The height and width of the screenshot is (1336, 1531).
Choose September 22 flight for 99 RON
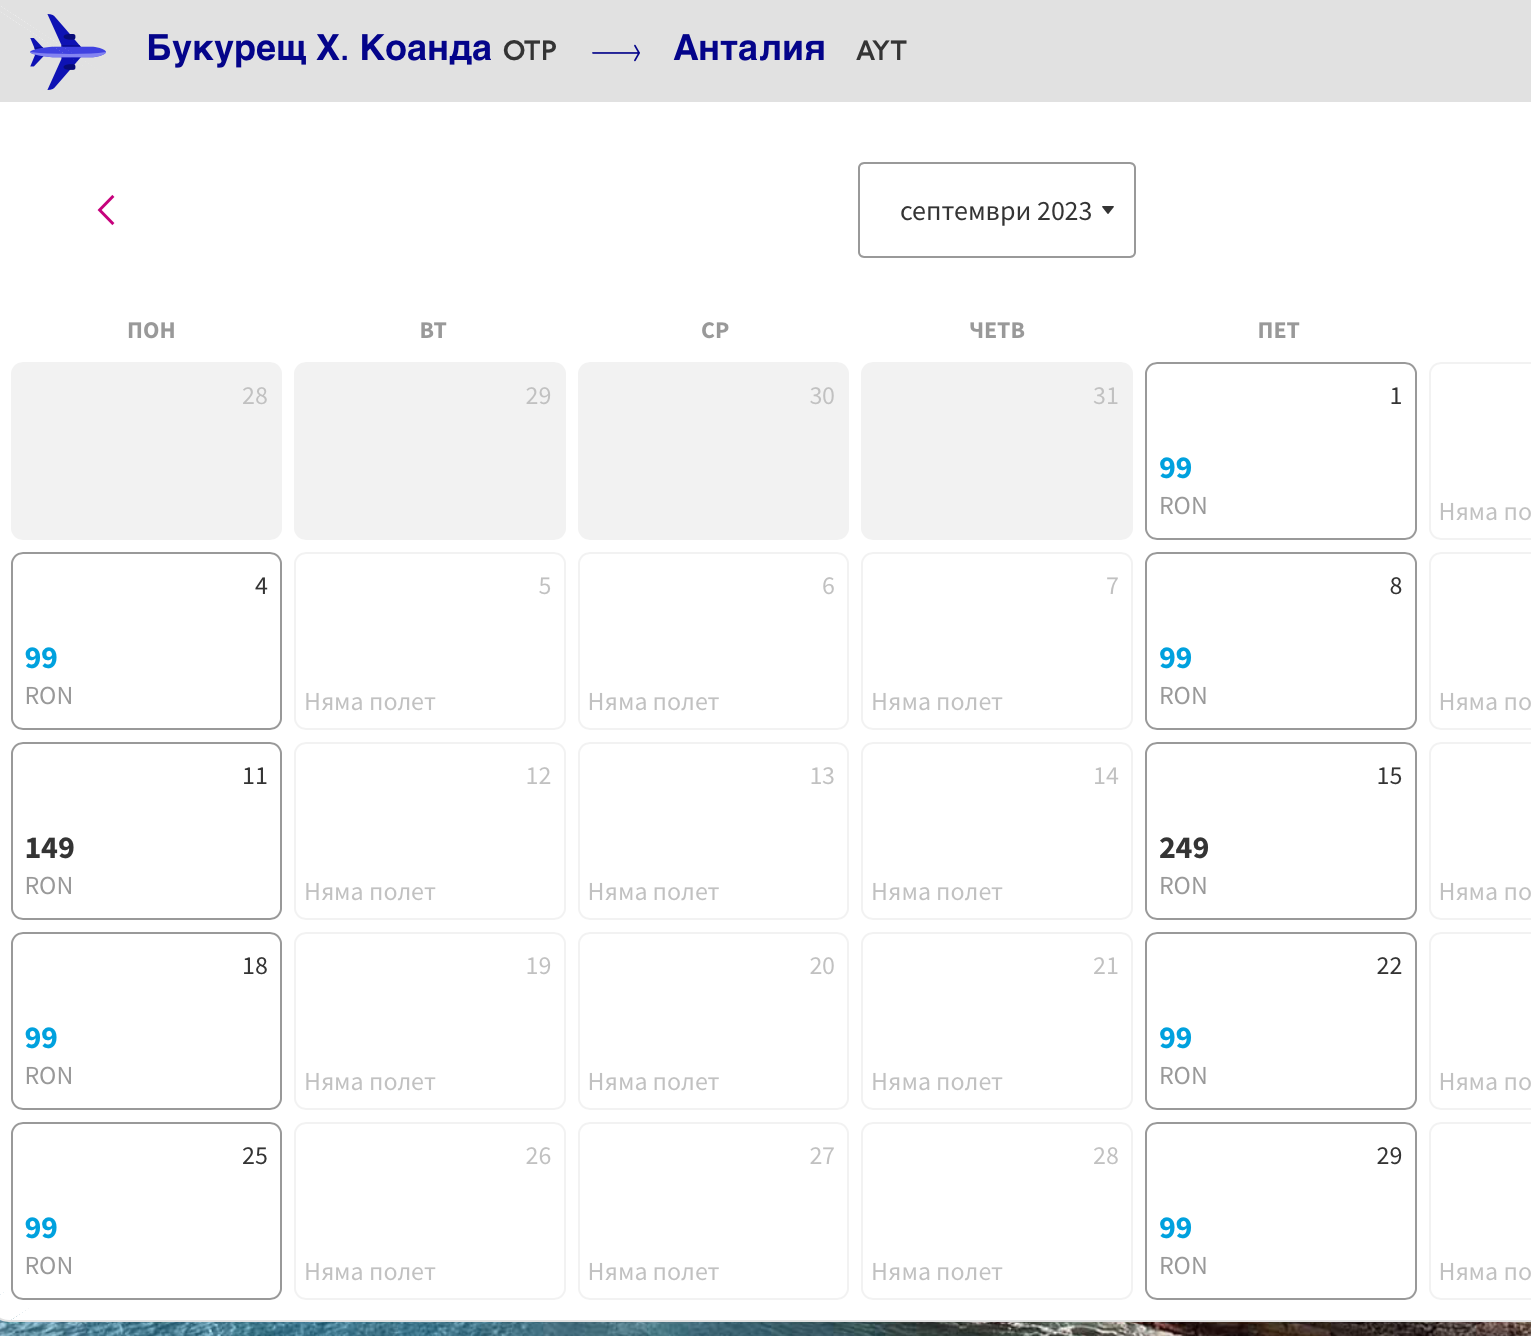click(x=1279, y=1021)
